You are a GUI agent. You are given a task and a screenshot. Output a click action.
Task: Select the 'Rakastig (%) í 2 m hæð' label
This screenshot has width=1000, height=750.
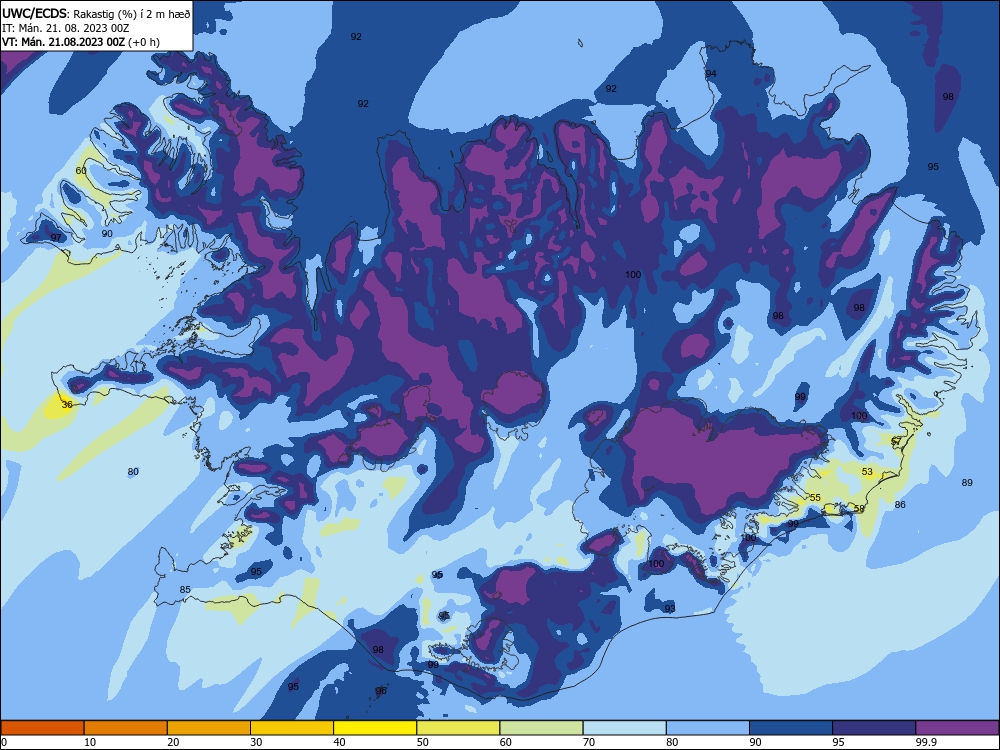click(x=131, y=14)
